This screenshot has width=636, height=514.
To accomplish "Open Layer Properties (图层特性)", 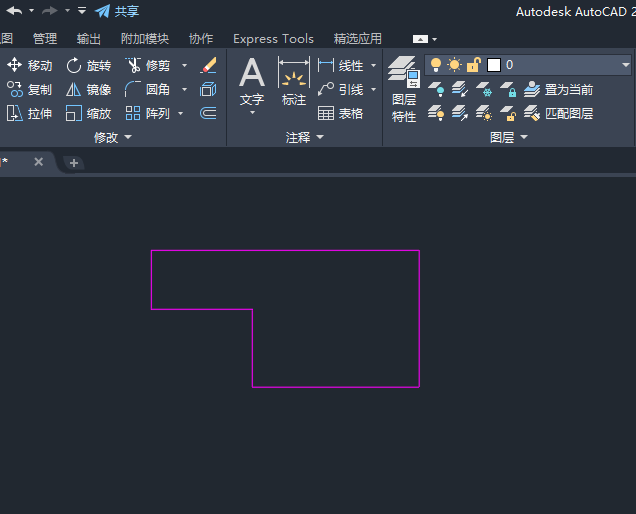I will point(404,89).
